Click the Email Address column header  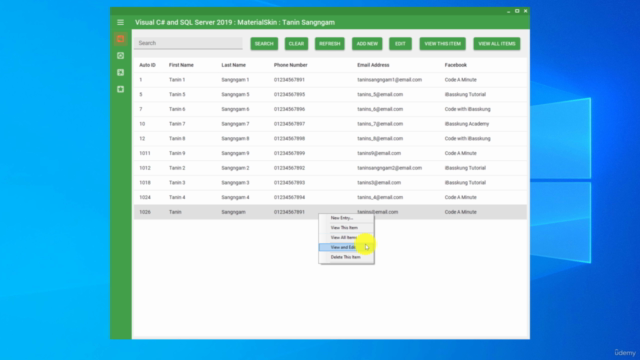pos(373,65)
